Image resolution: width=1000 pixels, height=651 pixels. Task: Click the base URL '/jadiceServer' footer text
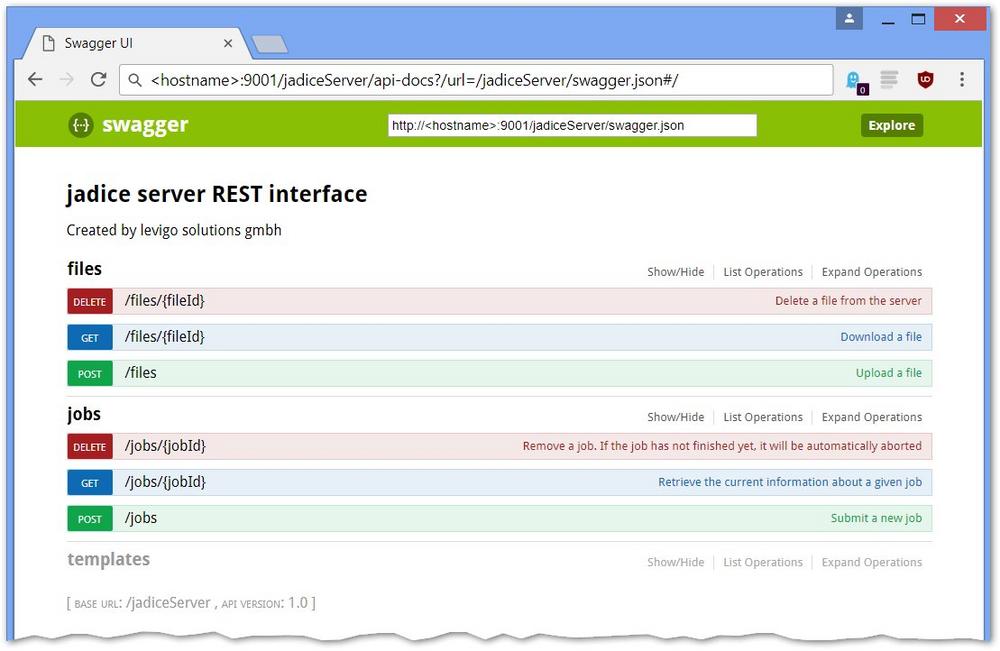[169, 603]
